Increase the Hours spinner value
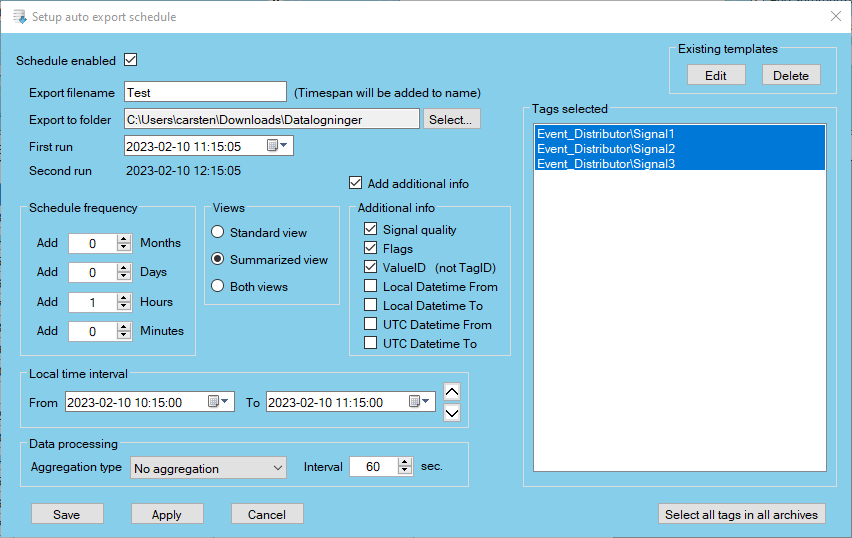Screen dimensions: 852x538 [x=124, y=297]
